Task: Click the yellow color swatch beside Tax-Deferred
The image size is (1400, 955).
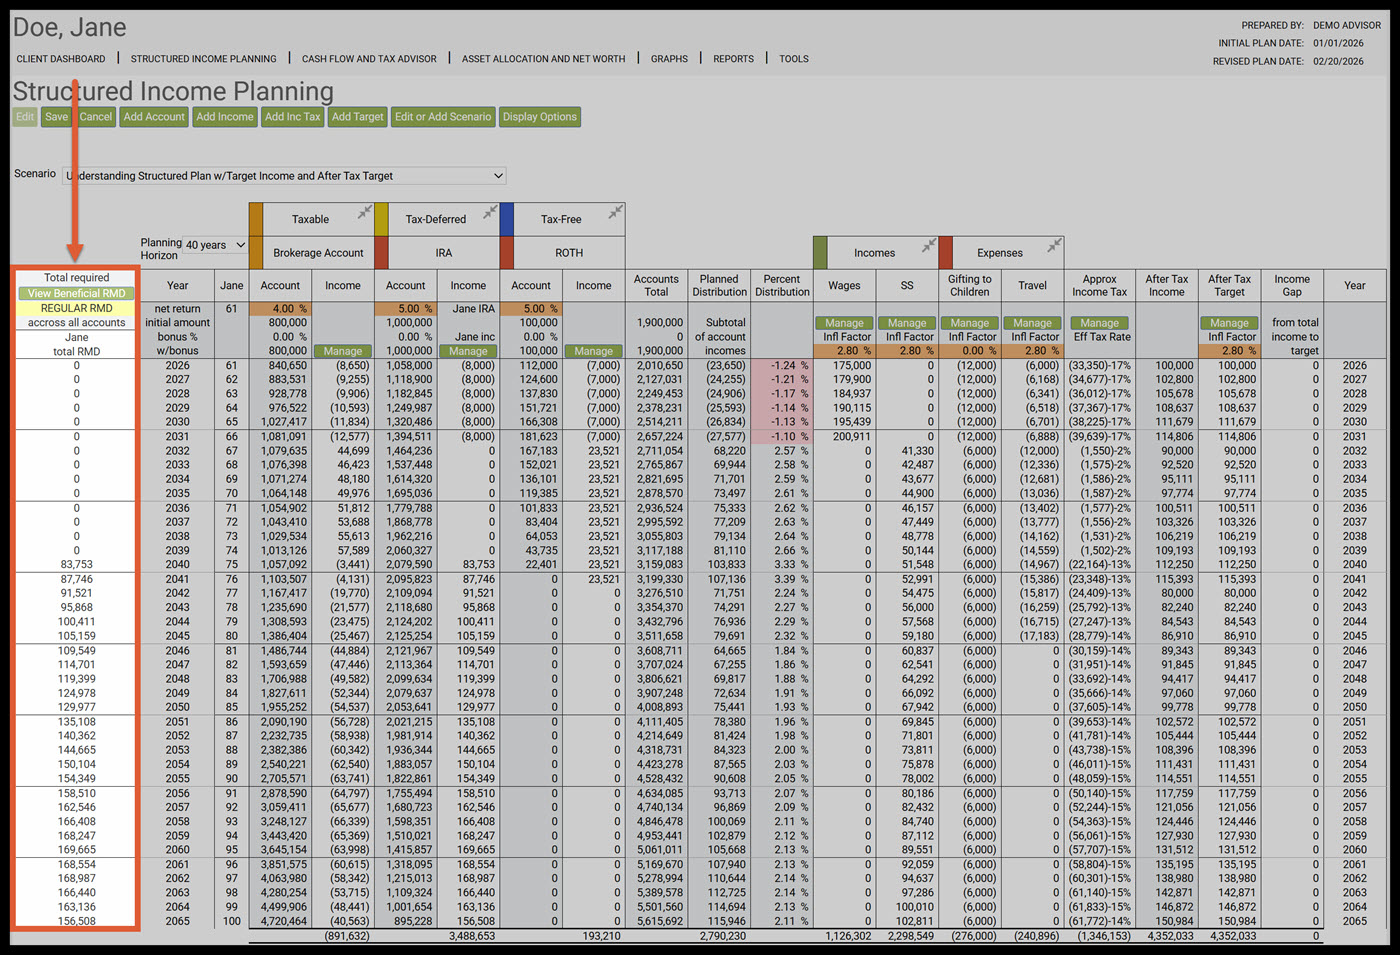Action: [381, 219]
